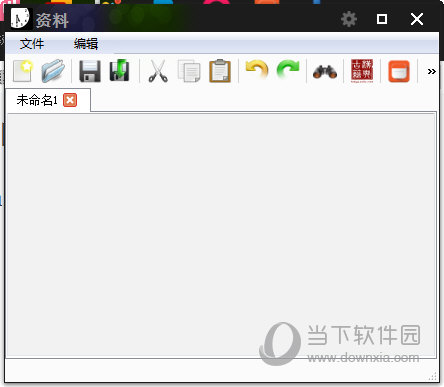Cut selection using scissors icon
Viewport: 444px width, 387px height.
click(158, 71)
